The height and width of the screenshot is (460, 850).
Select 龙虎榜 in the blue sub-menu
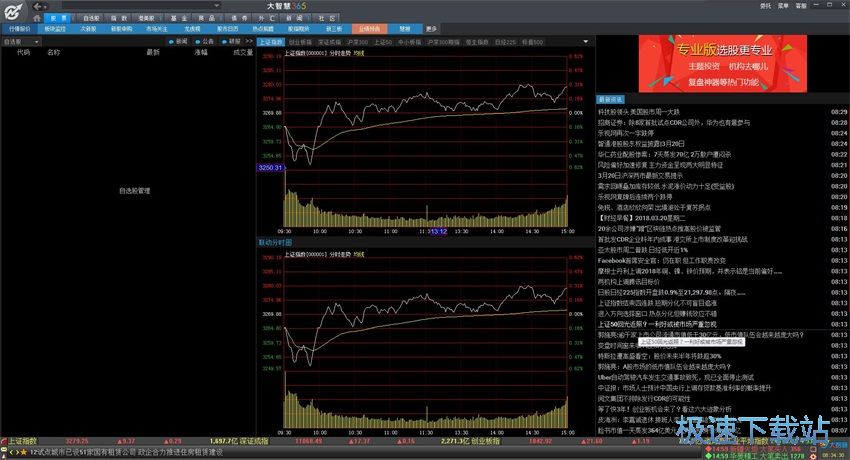pyautogui.click(x=191, y=29)
